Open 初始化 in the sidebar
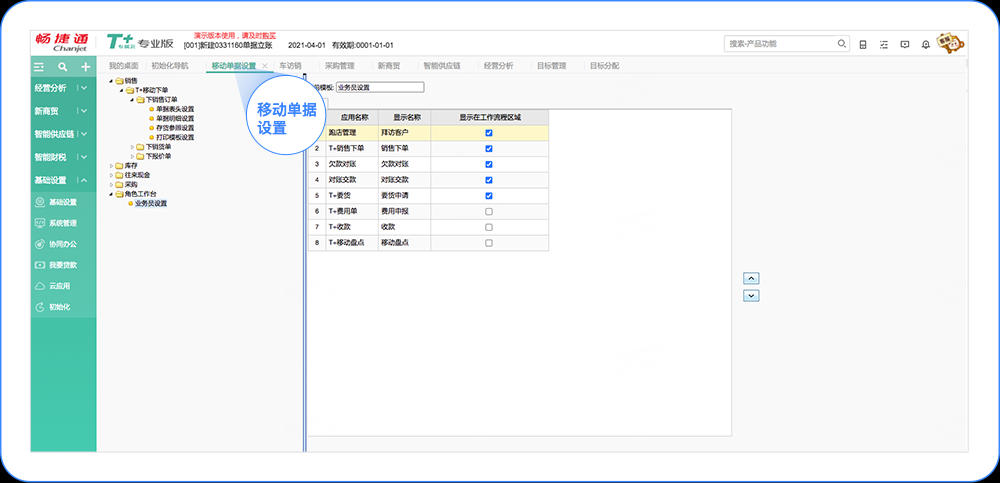 click(53, 307)
